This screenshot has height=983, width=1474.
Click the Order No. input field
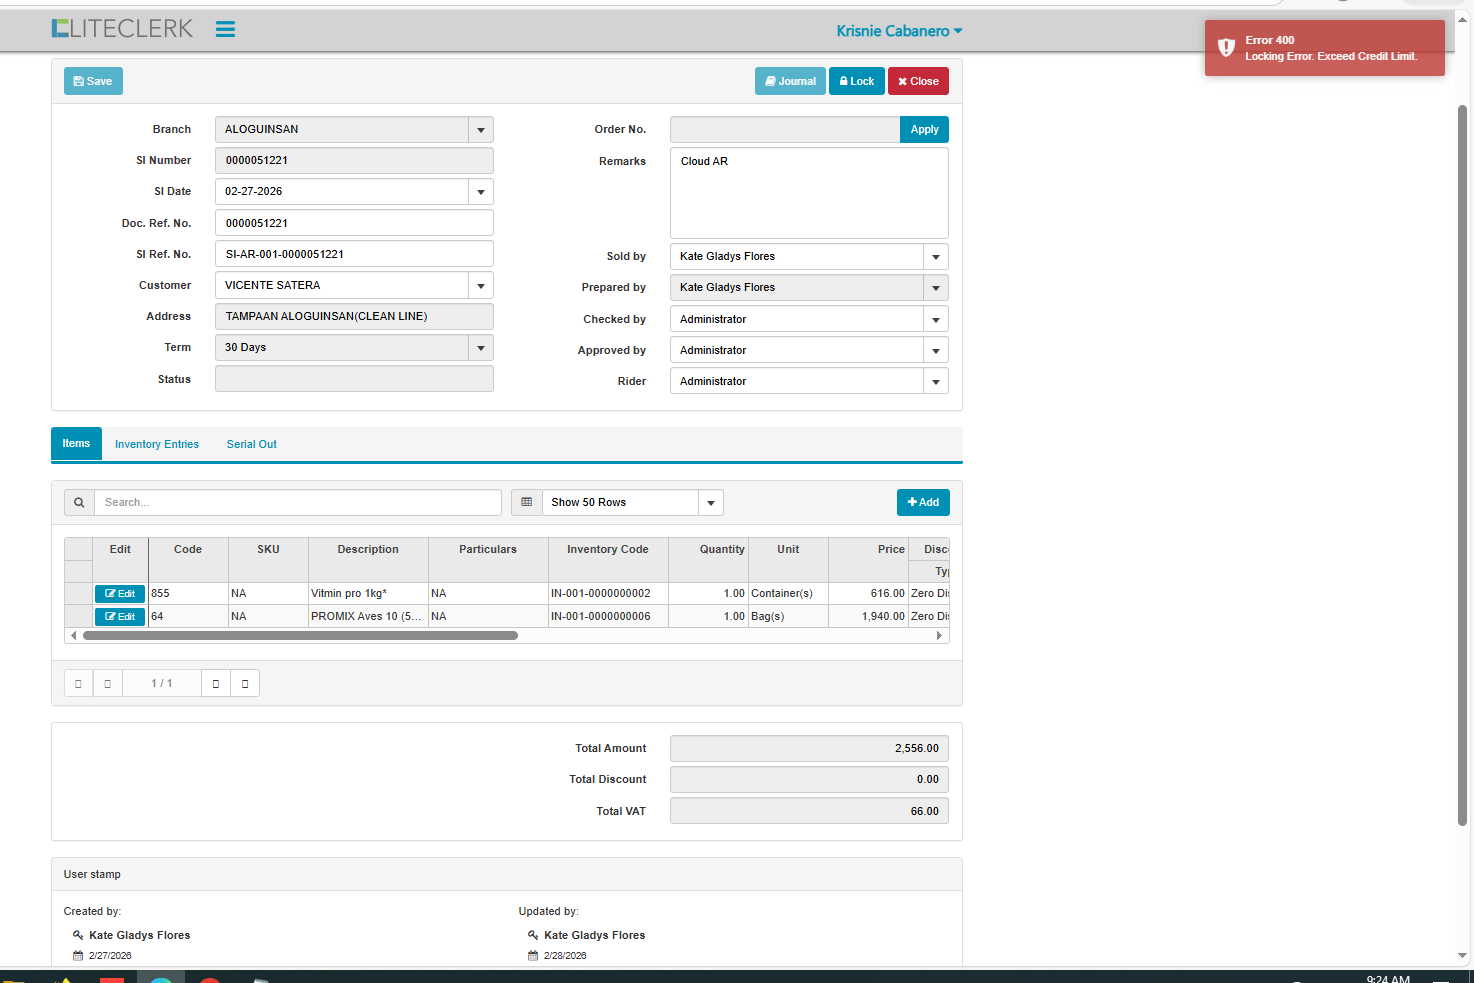784,130
